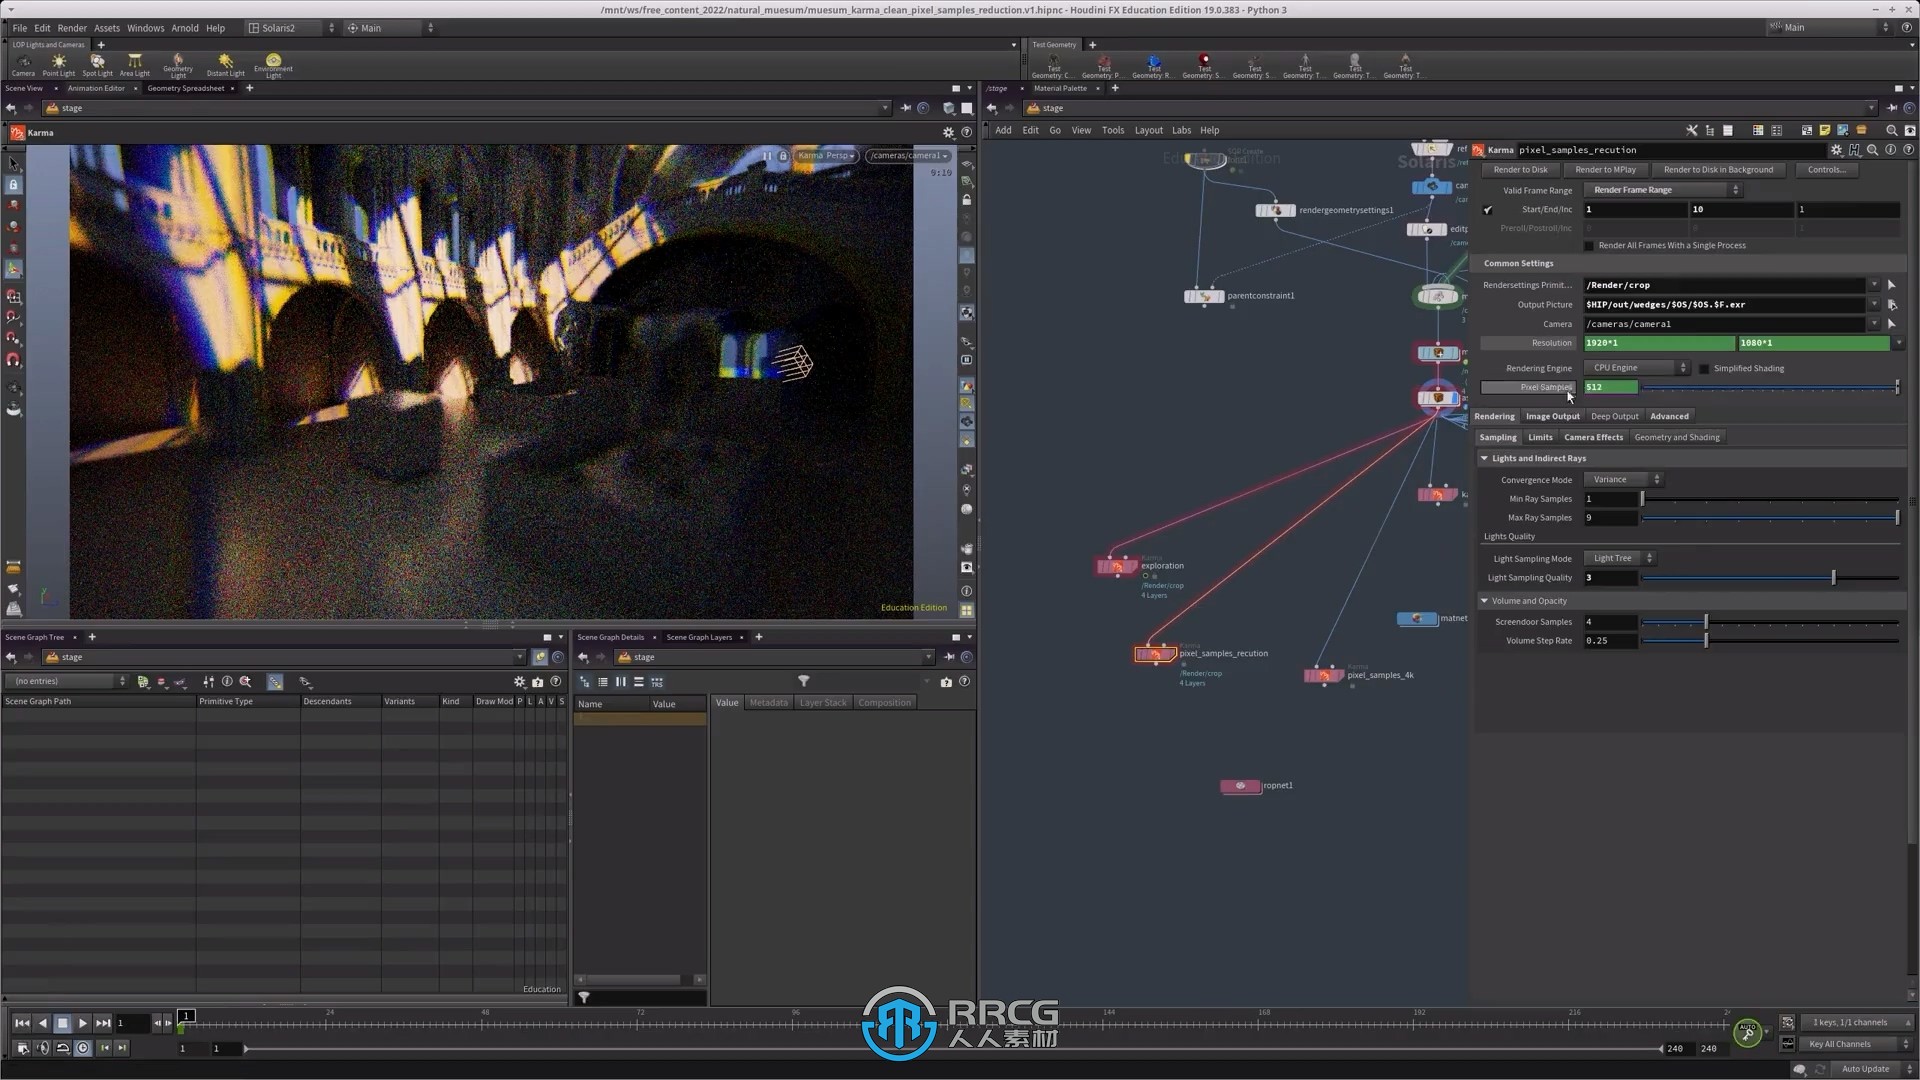This screenshot has width=1920, height=1080.
Task: Click the Controls... button
Action: 1826,170
